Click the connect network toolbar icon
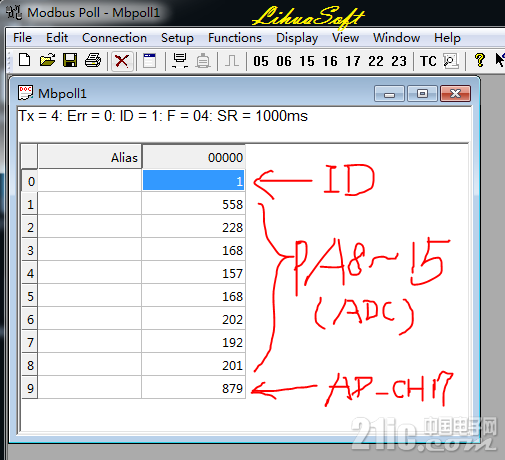This screenshot has width=505, height=460. tap(180, 61)
